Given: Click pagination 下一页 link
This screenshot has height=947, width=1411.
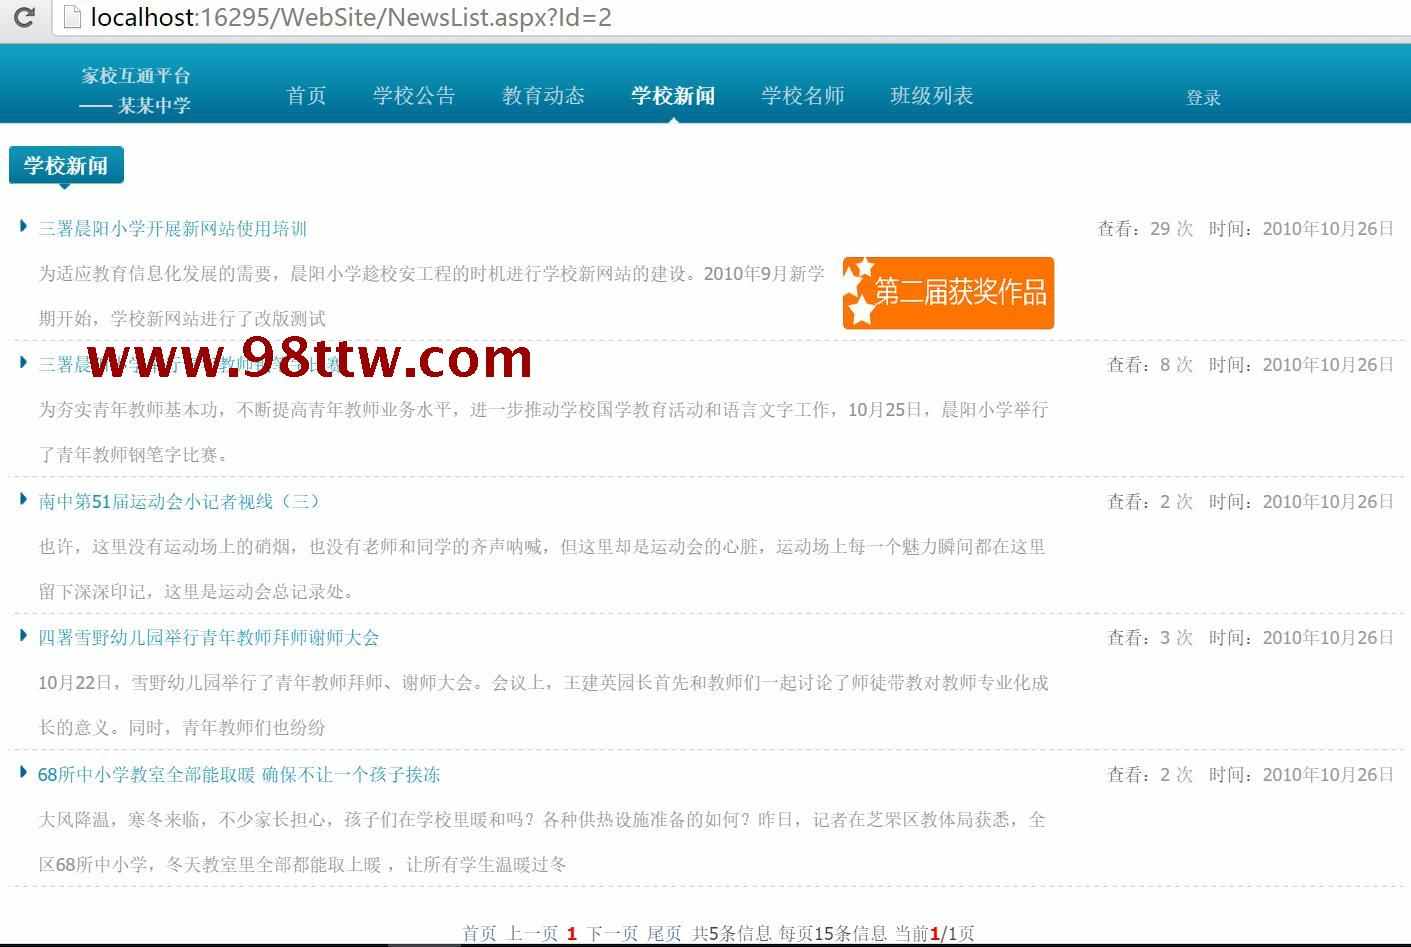Looking at the screenshot, I should pyautogui.click(x=612, y=933).
